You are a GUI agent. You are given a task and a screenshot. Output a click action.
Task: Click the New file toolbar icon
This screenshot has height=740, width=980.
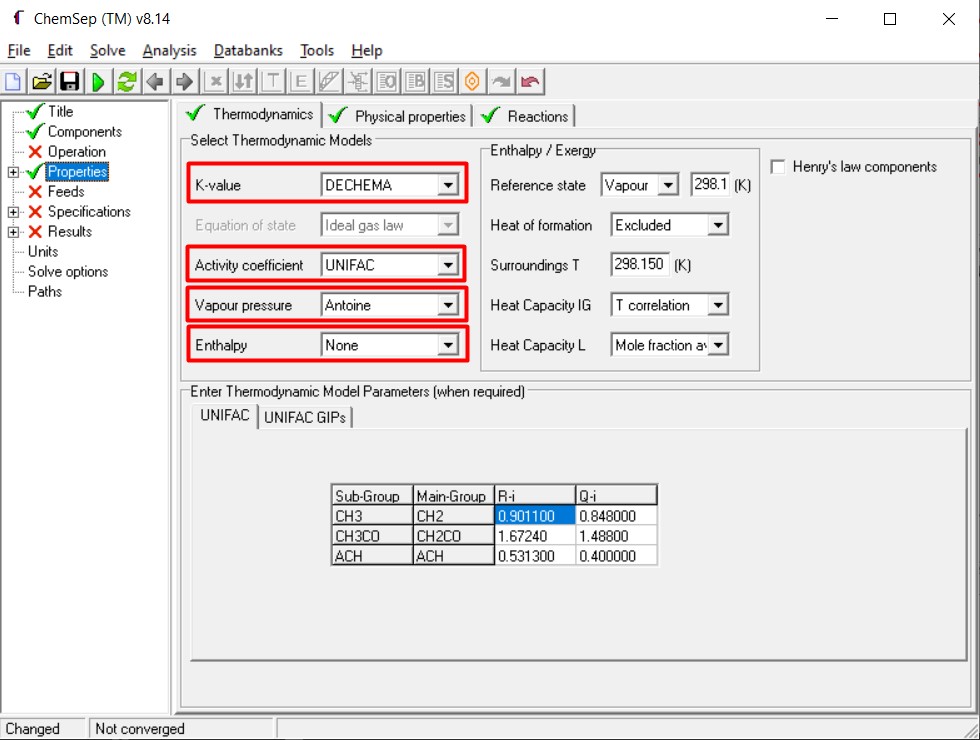pyautogui.click(x=14, y=82)
